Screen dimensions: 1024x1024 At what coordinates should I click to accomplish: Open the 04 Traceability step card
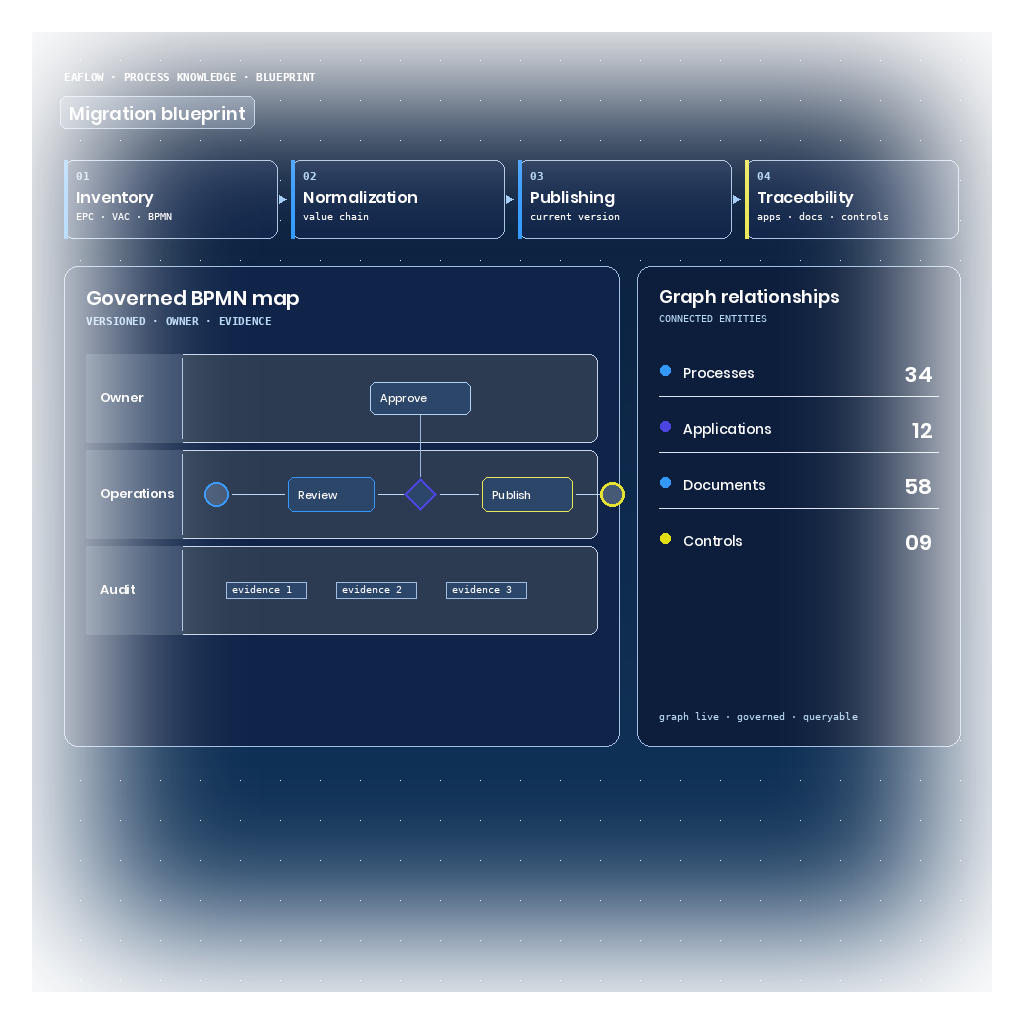(x=852, y=199)
